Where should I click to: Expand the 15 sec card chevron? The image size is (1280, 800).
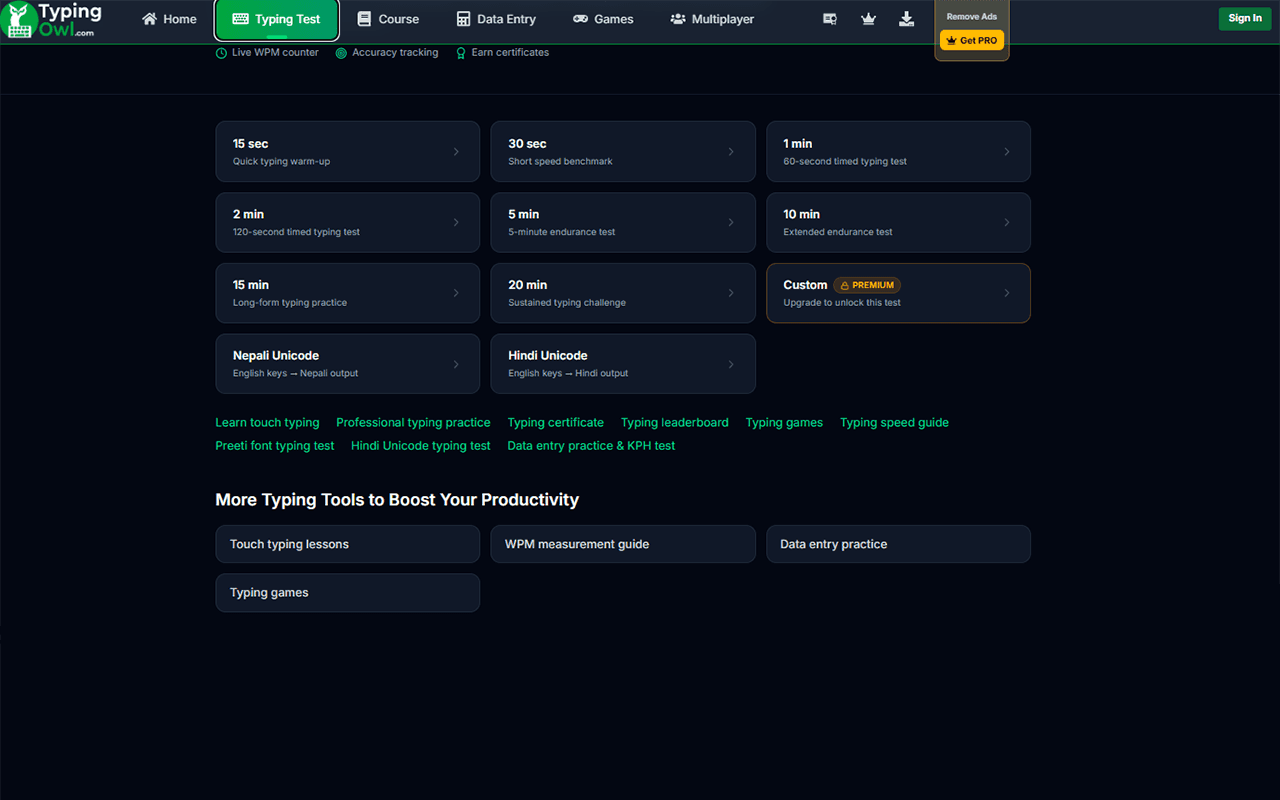tap(456, 152)
